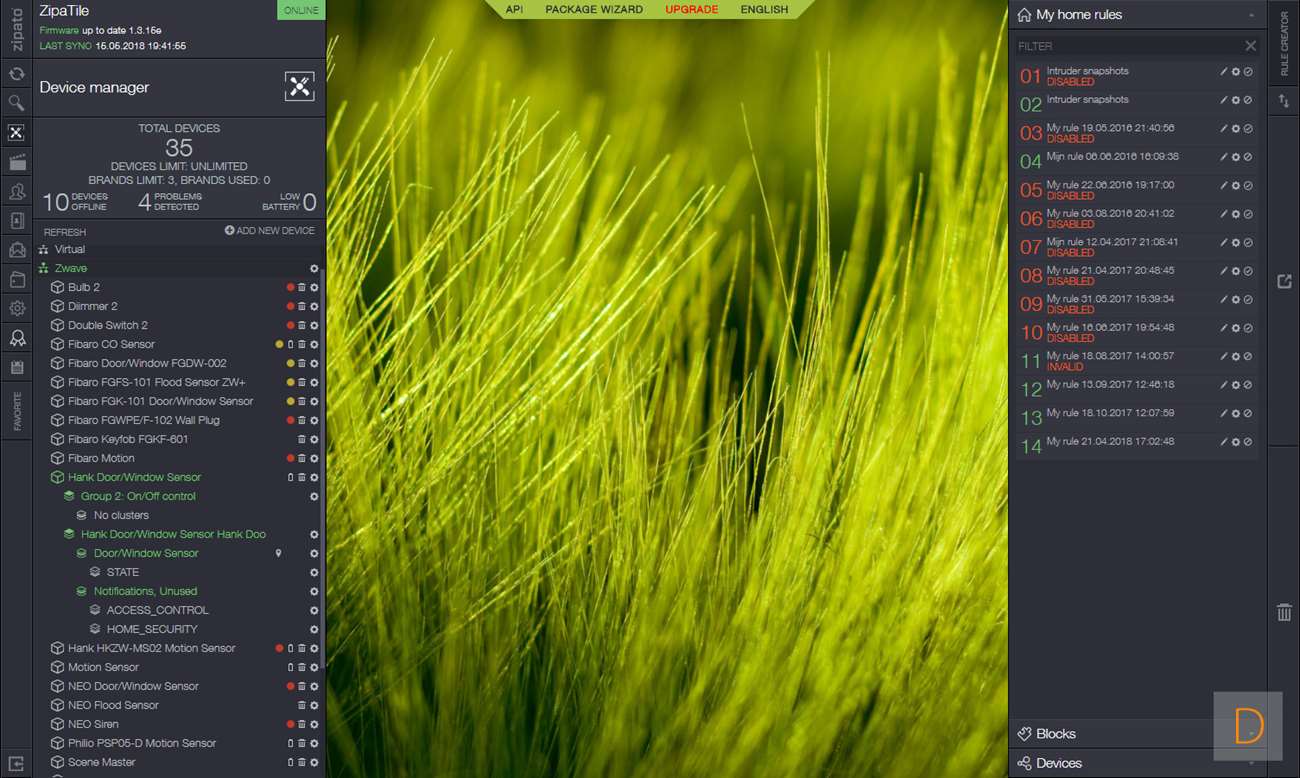The height and width of the screenshot is (778, 1300).
Task: Open rule "My rule 21.04.2018 17:02:48"
Action: coord(1110,442)
